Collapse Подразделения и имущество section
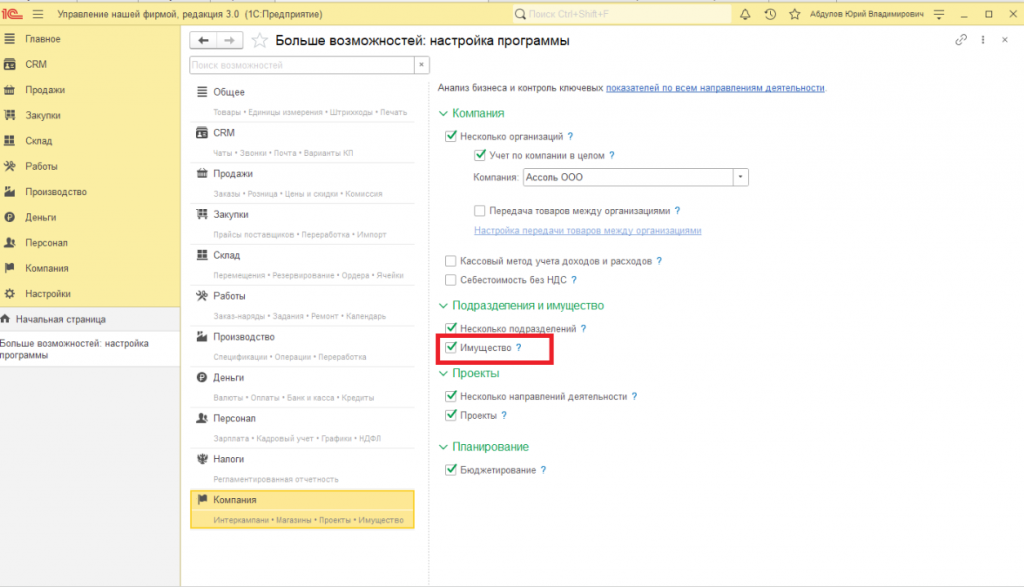The image size is (1024, 587). coord(443,306)
